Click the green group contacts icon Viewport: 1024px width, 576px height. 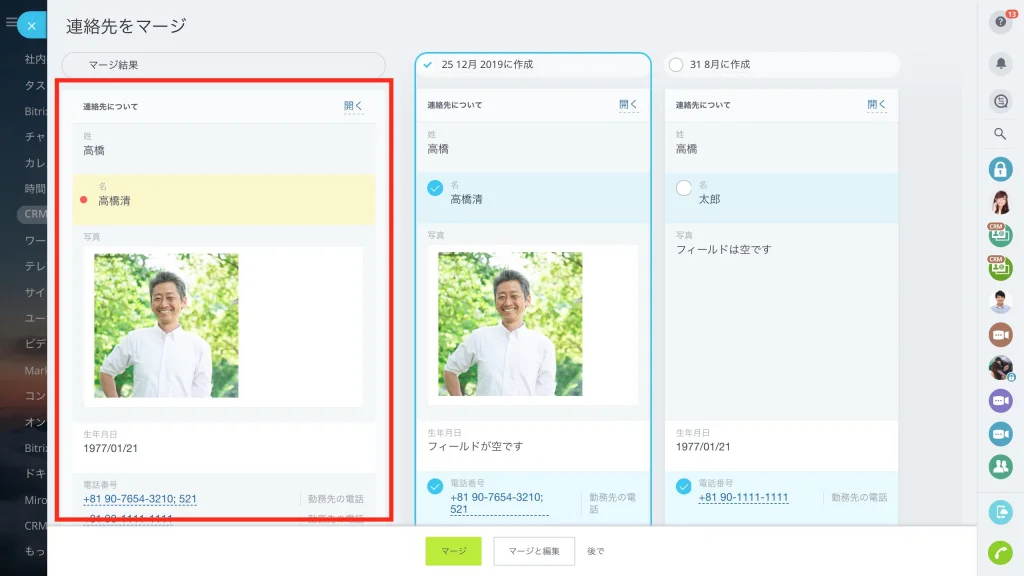[x=1000, y=466]
